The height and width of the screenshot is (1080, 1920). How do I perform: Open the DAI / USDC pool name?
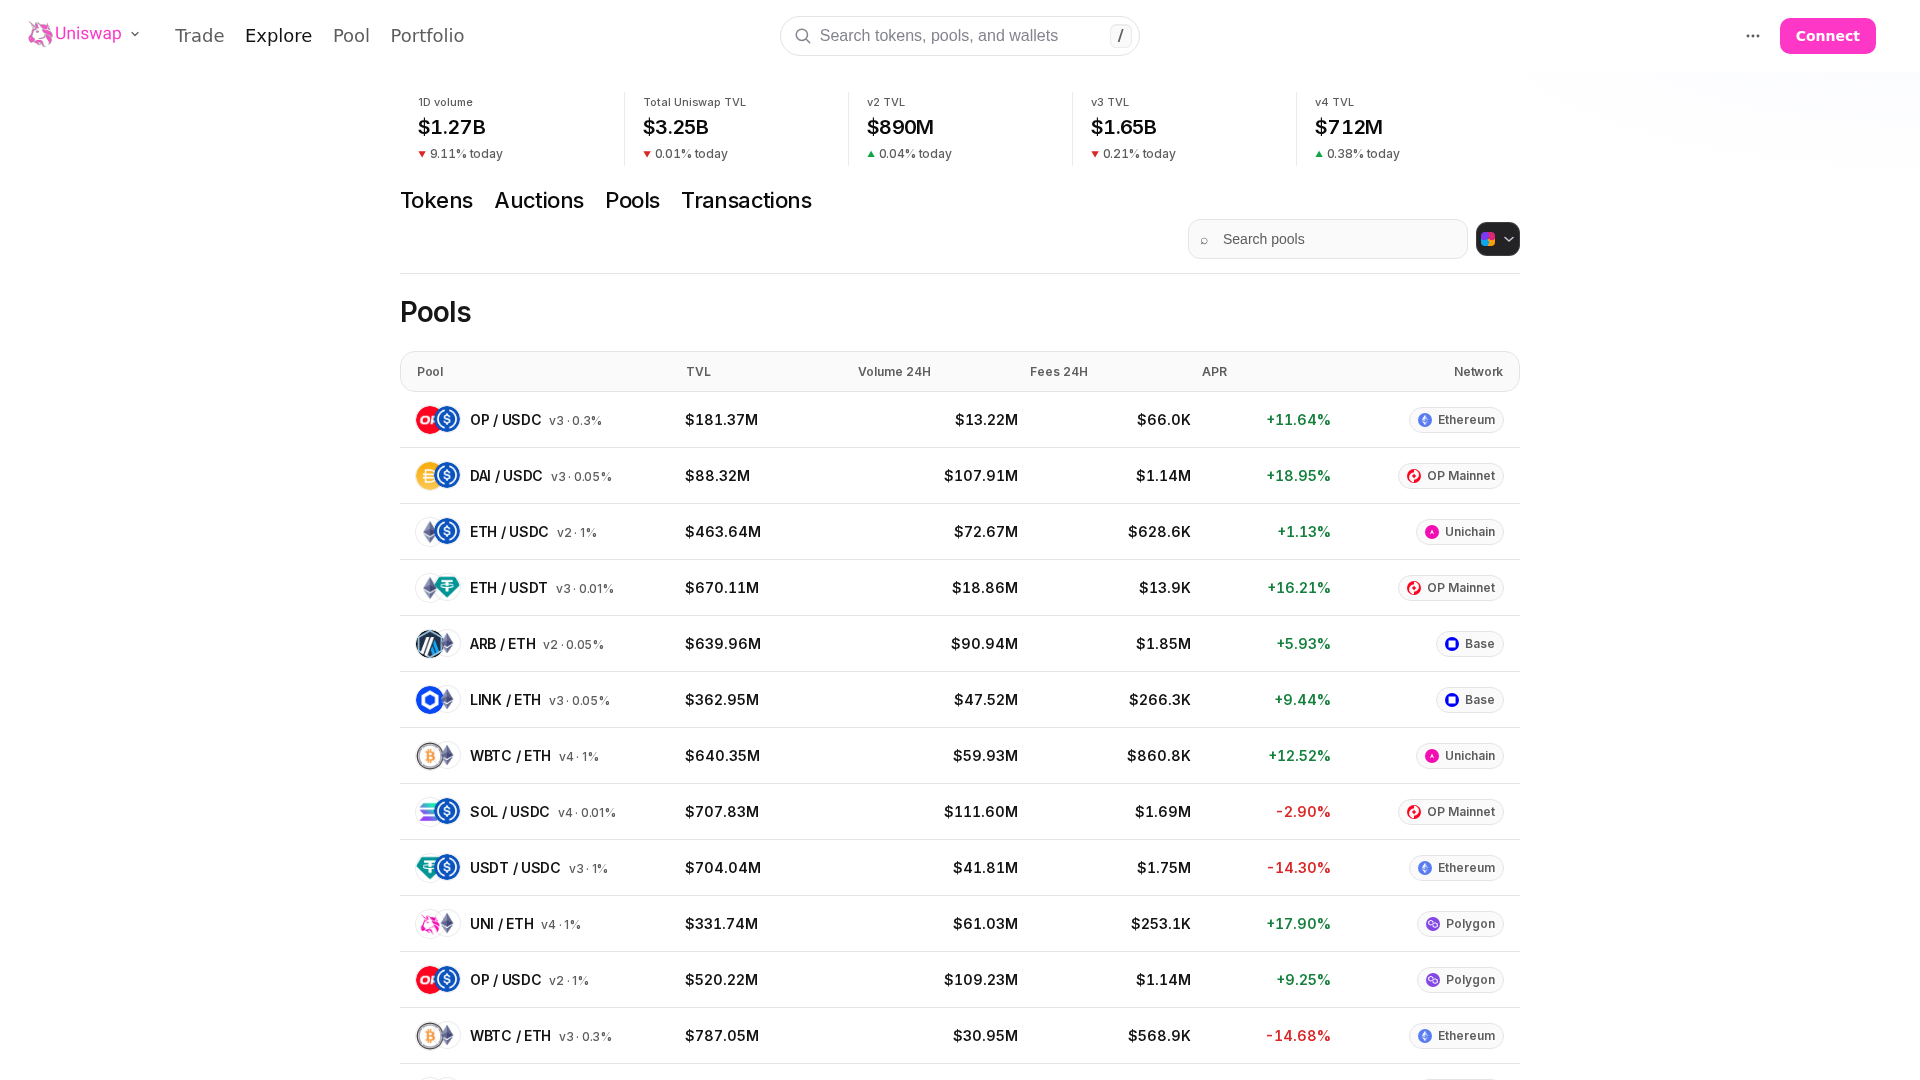click(x=506, y=476)
